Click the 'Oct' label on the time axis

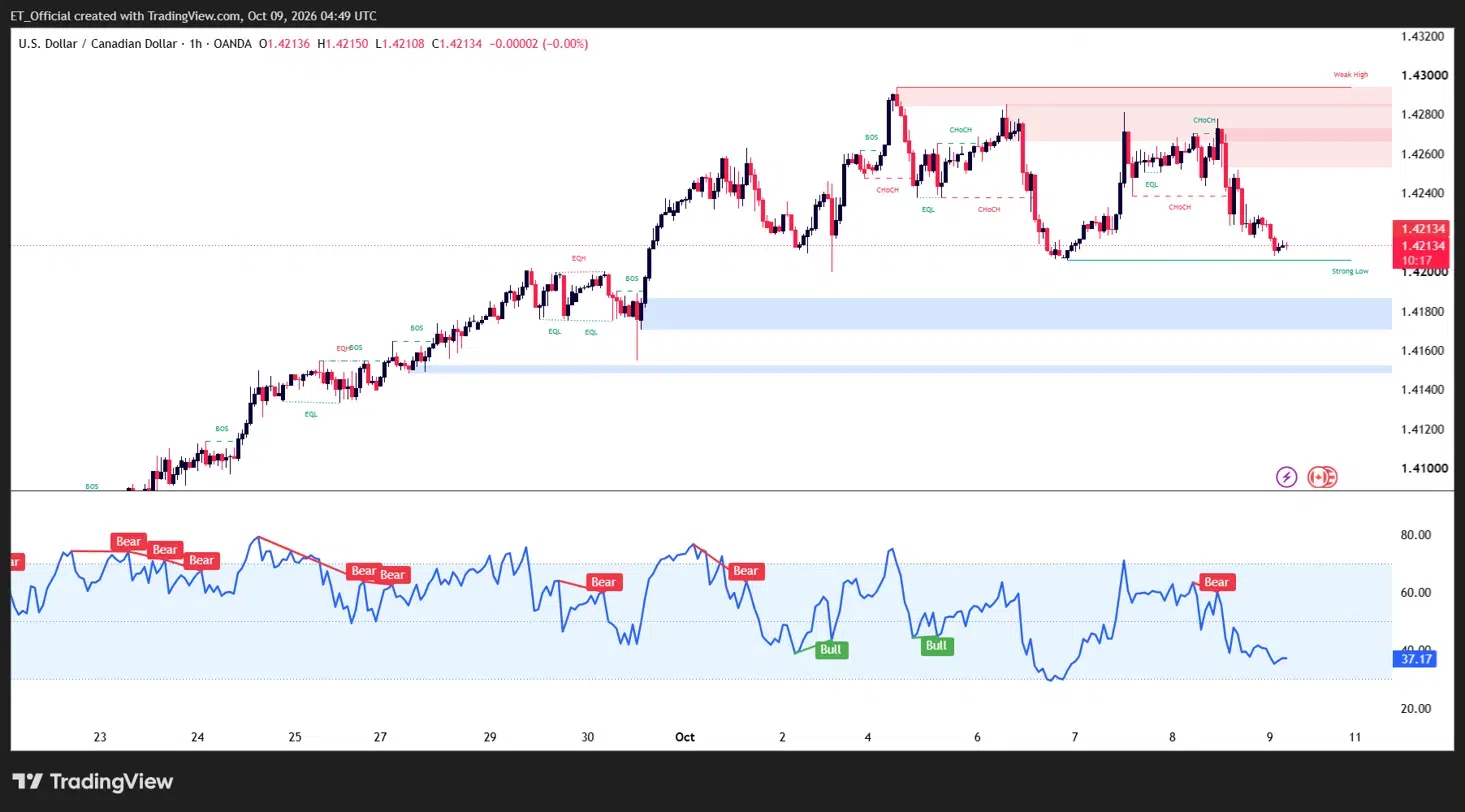click(685, 738)
